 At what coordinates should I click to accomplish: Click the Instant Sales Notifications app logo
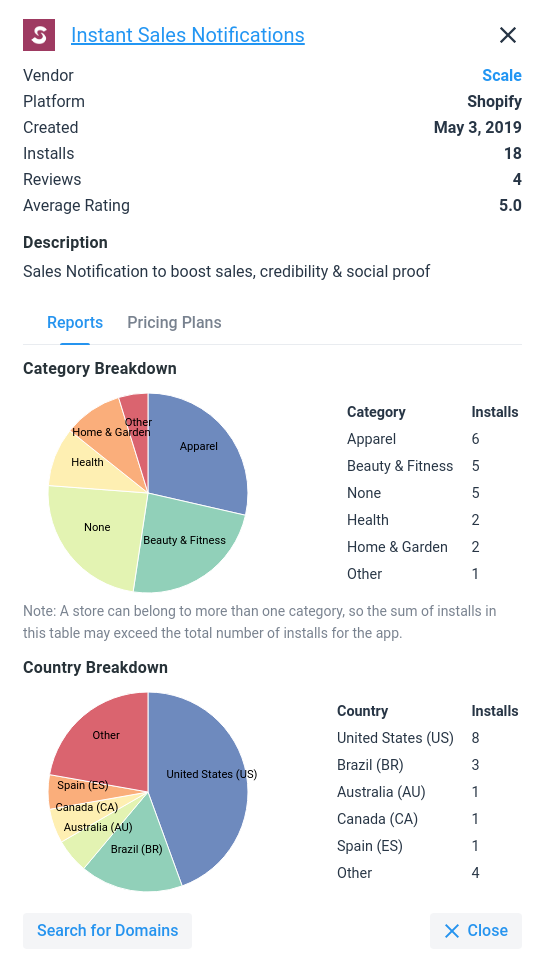click(39, 35)
